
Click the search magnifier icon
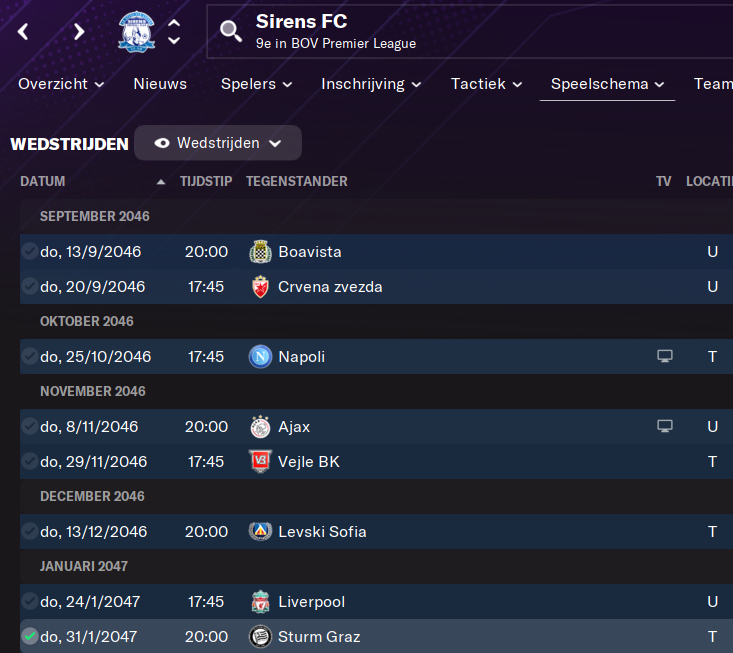pos(231,31)
